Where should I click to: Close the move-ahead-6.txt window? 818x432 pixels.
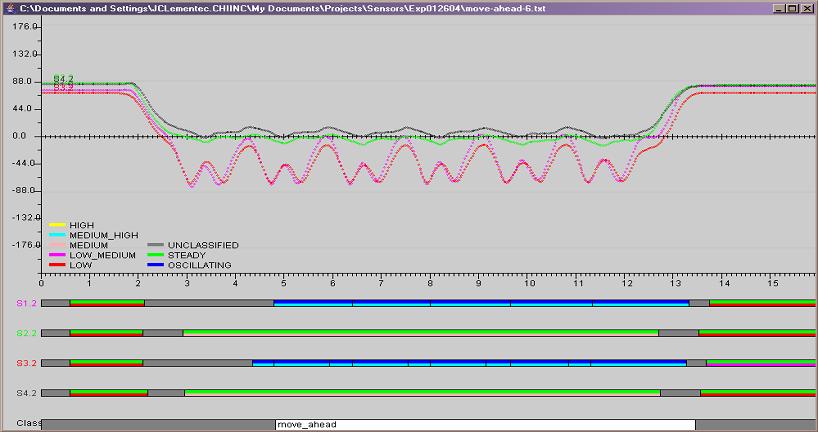click(x=807, y=7)
